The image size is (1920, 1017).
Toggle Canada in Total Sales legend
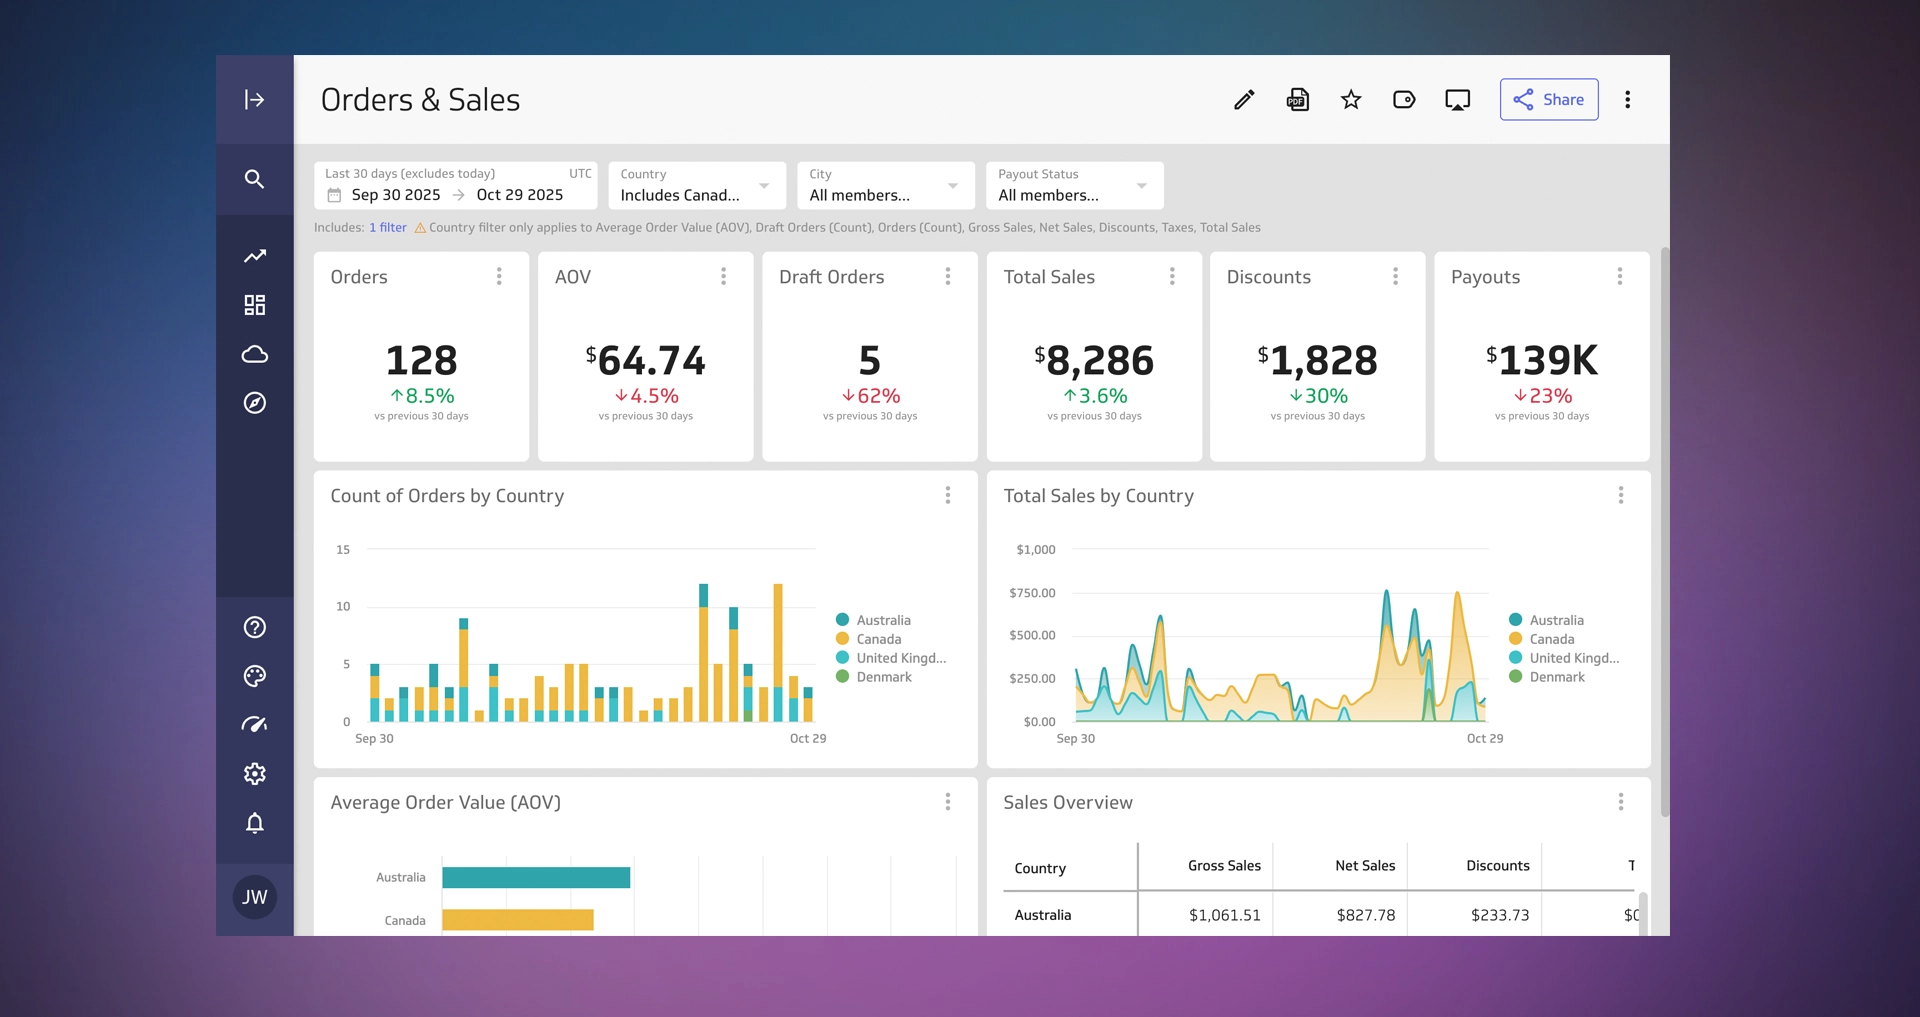tap(1547, 638)
